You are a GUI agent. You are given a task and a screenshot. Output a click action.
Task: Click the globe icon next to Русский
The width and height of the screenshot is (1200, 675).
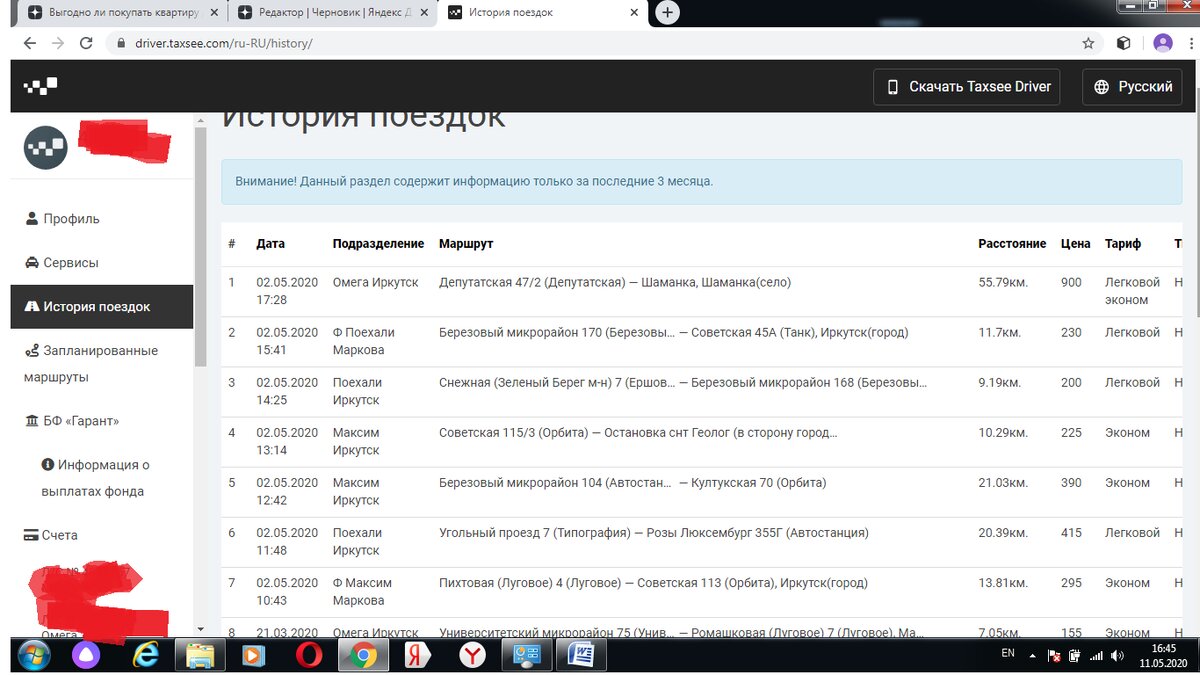click(x=1102, y=87)
